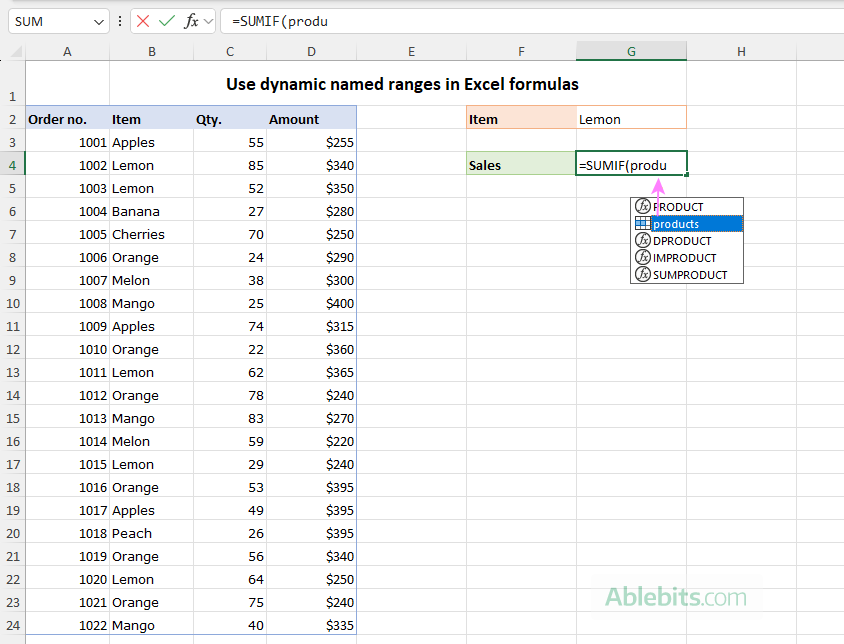844x644 pixels.
Task: Select the column G header
Action: tap(631, 49)
